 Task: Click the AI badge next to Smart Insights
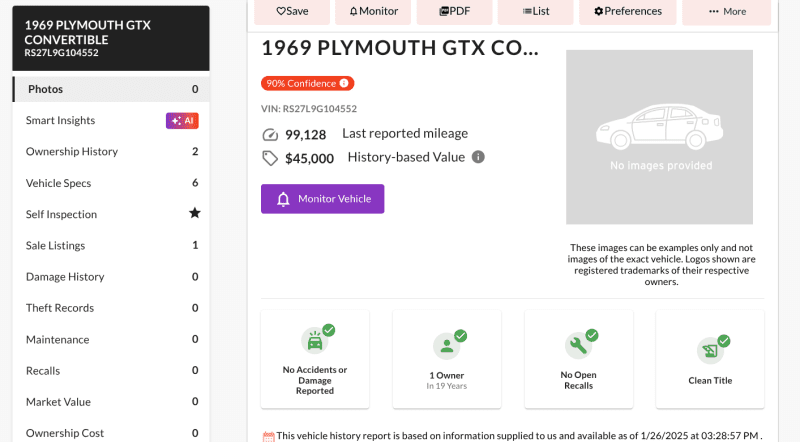(182, 120)
